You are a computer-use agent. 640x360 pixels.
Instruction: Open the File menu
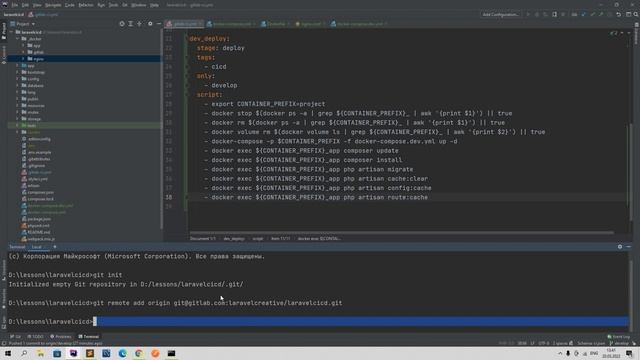click(x=15, y=5)
